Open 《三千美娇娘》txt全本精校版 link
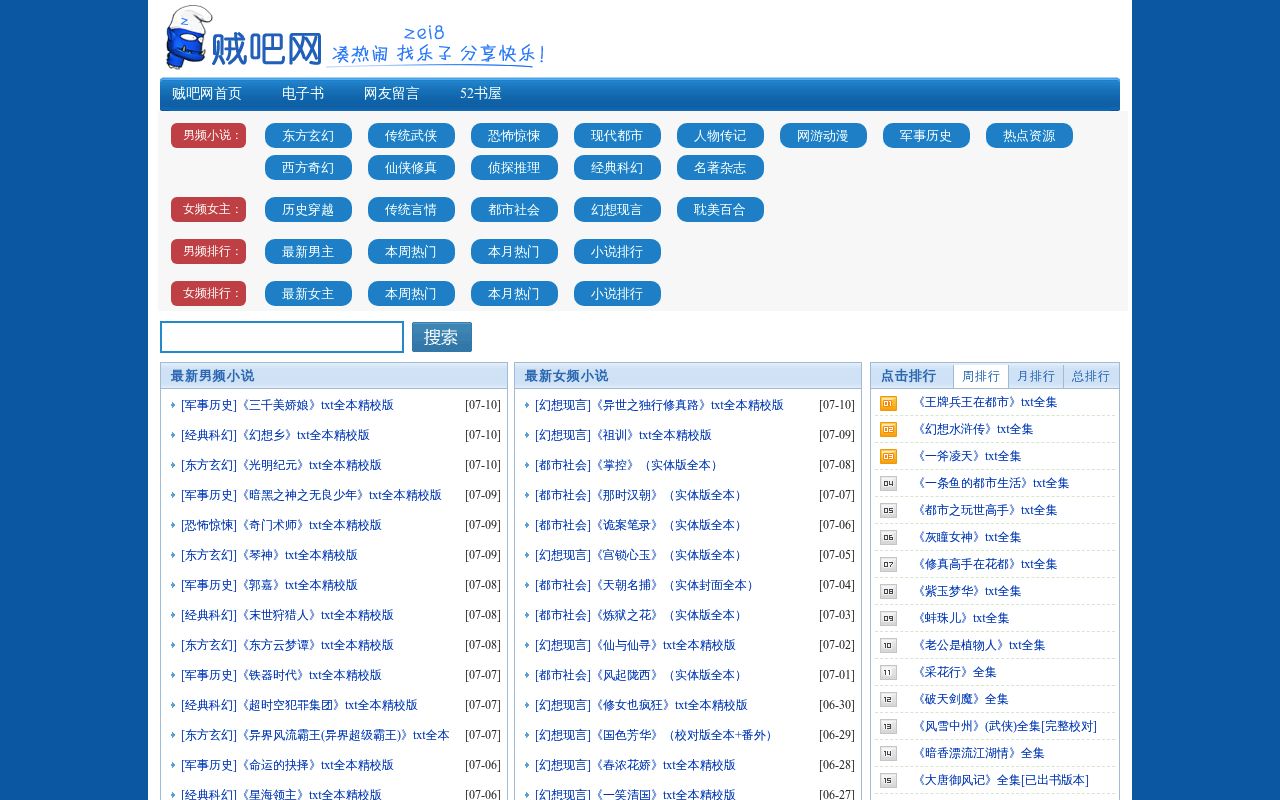Image resolution: width=1280 pixels, height=800 pixels. pyautogui.click(x=315, y=405)
